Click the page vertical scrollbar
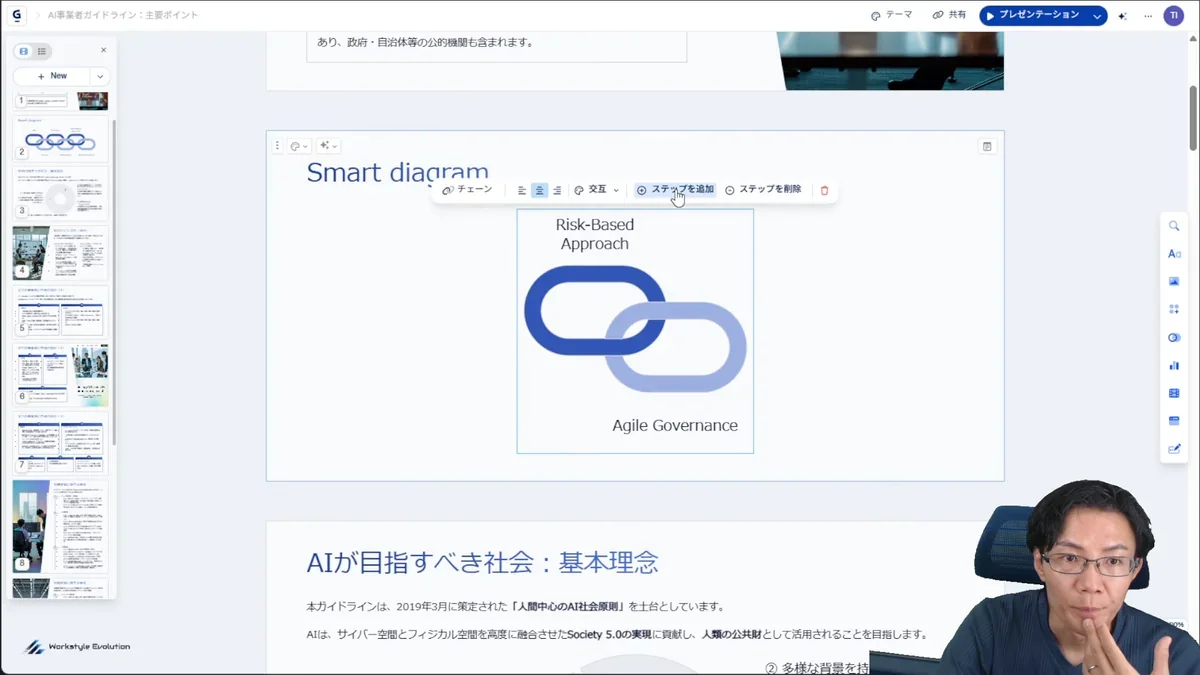1200x675 pixels. (1193, 118)
